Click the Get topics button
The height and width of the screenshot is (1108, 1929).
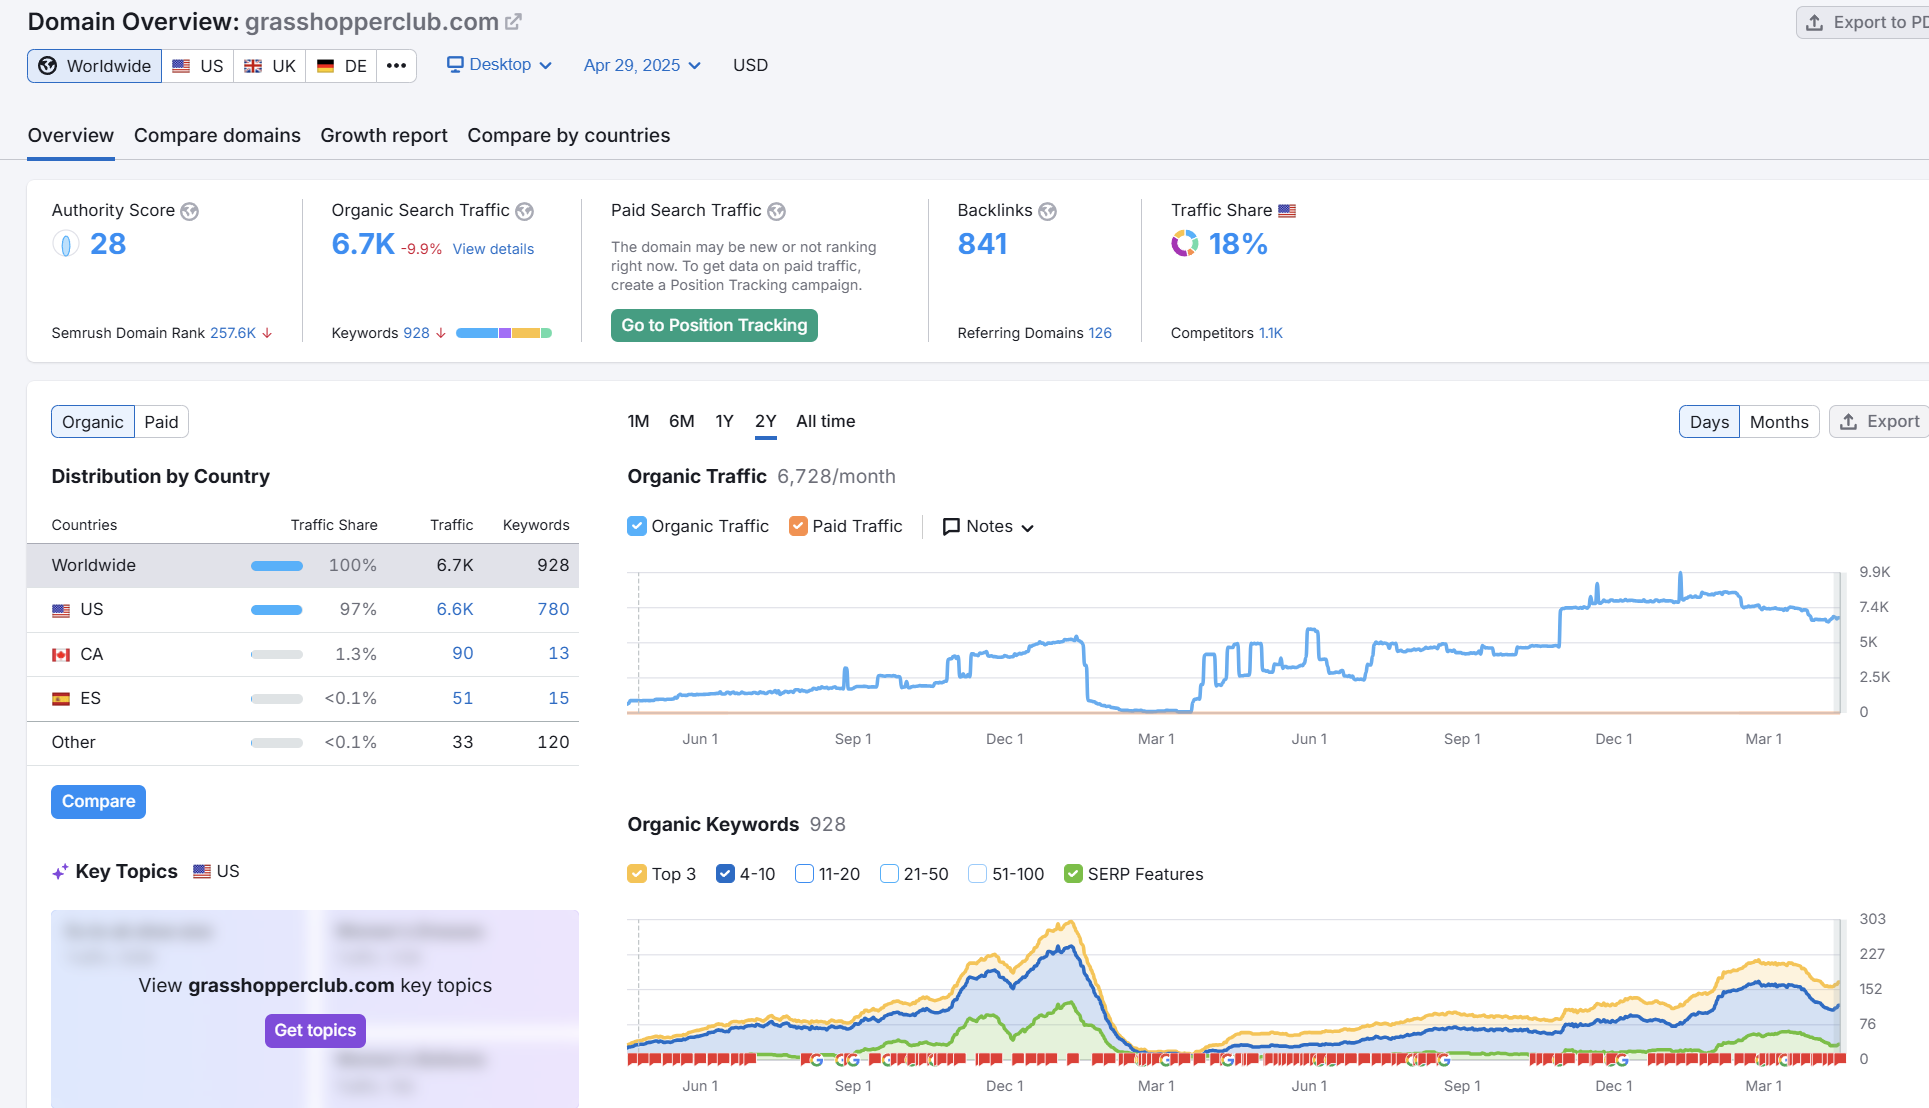315,1031
